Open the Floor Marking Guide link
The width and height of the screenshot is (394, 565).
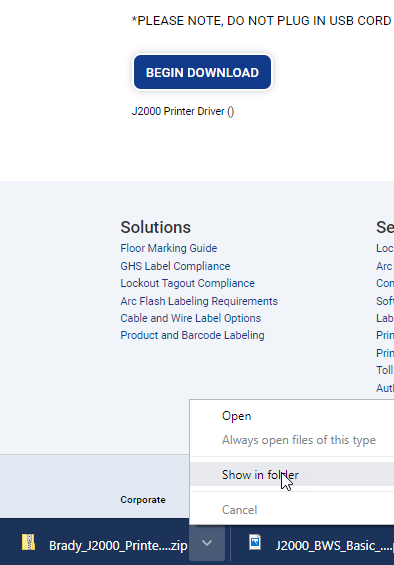pyautogui.click(x=169, y=248)
